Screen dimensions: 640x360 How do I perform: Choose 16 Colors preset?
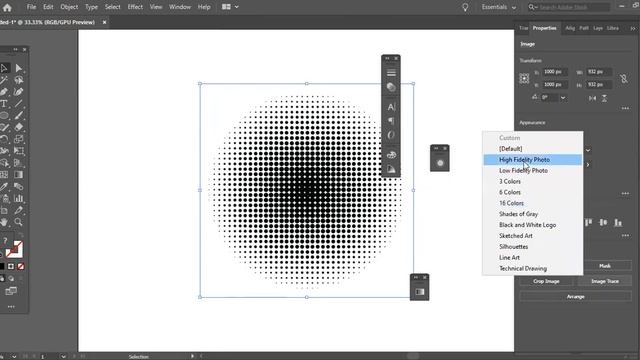(533, 203)
